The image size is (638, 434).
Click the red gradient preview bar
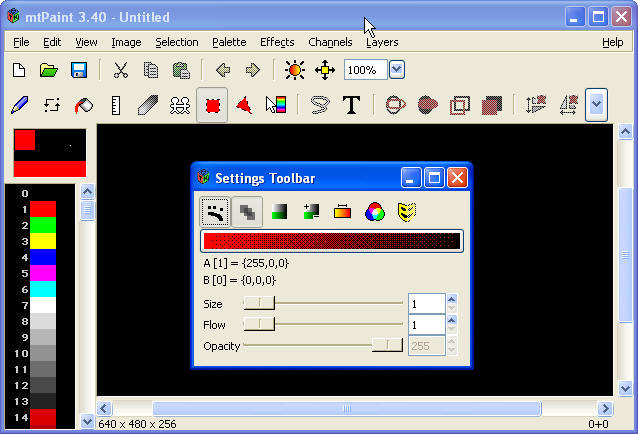click(332, 241)
